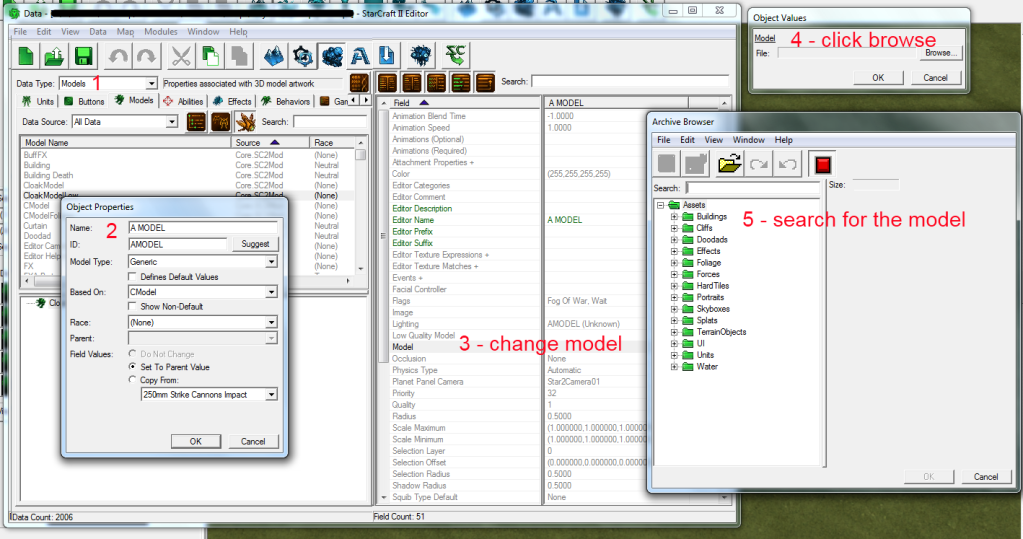Open the Text module letter A icon

(x=359, y=56)
